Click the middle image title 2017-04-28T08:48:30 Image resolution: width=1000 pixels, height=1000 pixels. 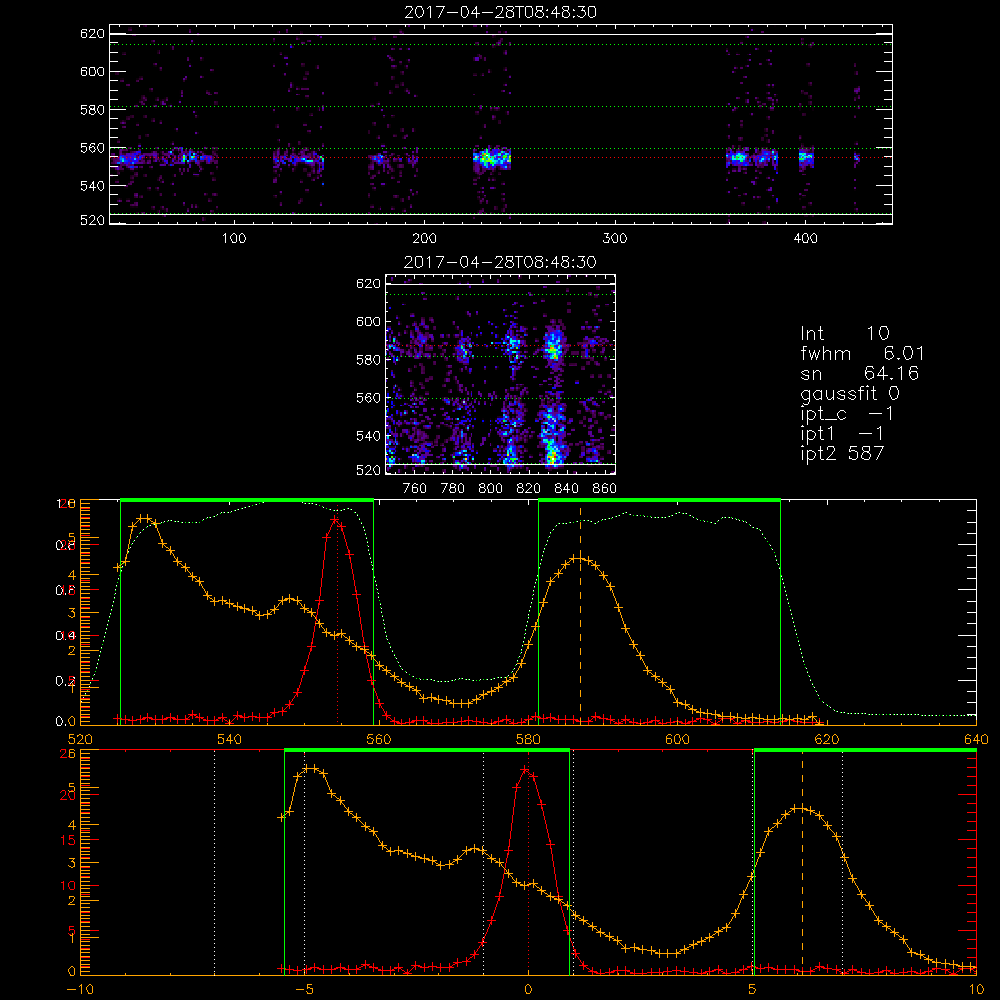click(500, 262)
